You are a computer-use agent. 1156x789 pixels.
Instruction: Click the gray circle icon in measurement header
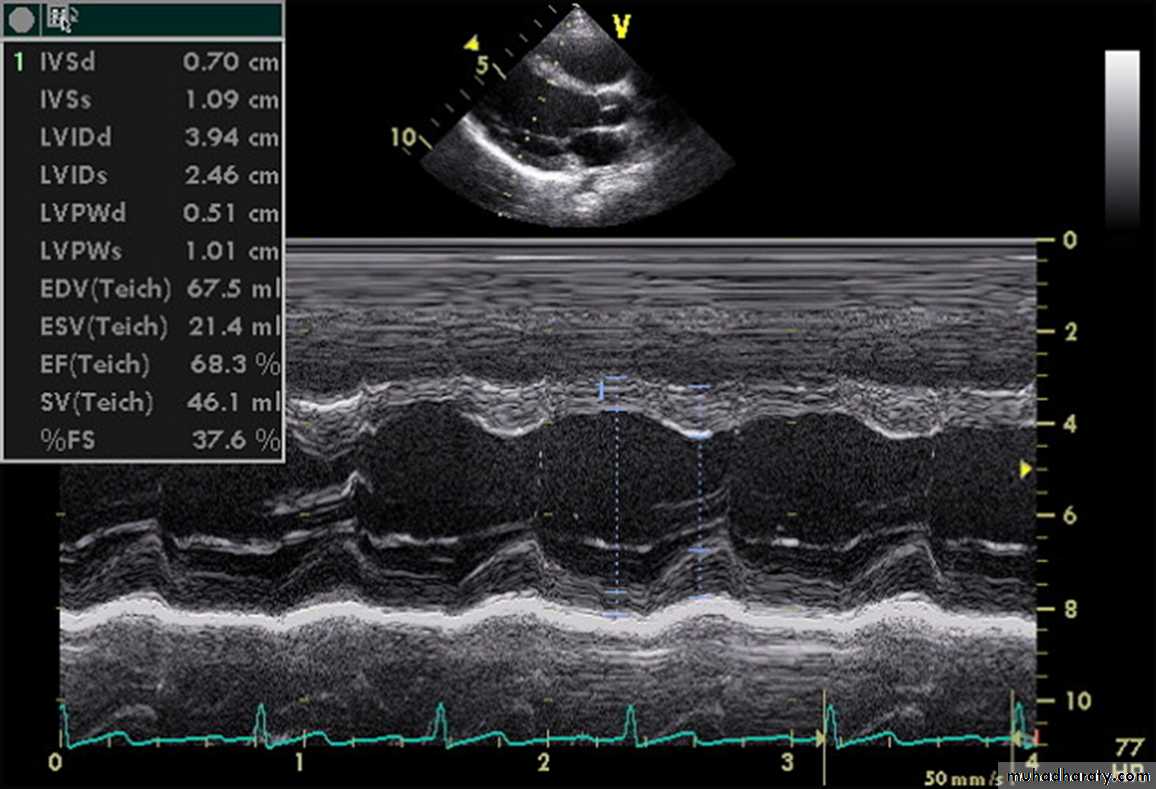click(22, 17)
